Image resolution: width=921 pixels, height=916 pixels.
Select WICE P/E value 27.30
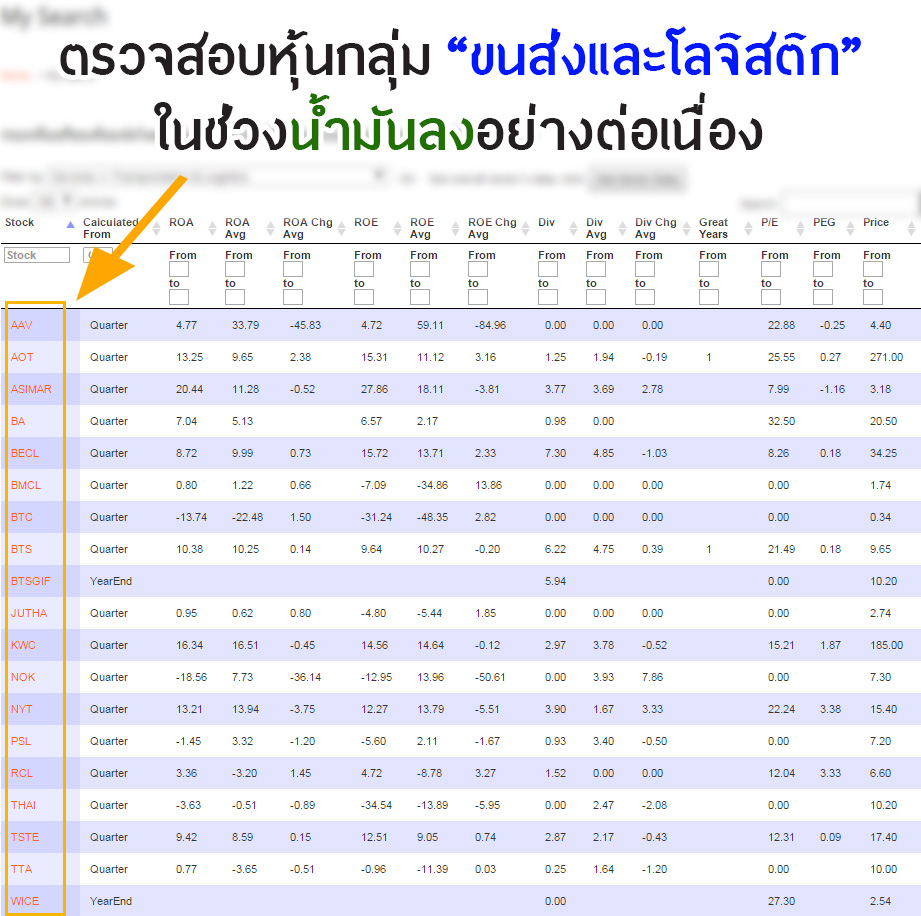click(781, 901)
